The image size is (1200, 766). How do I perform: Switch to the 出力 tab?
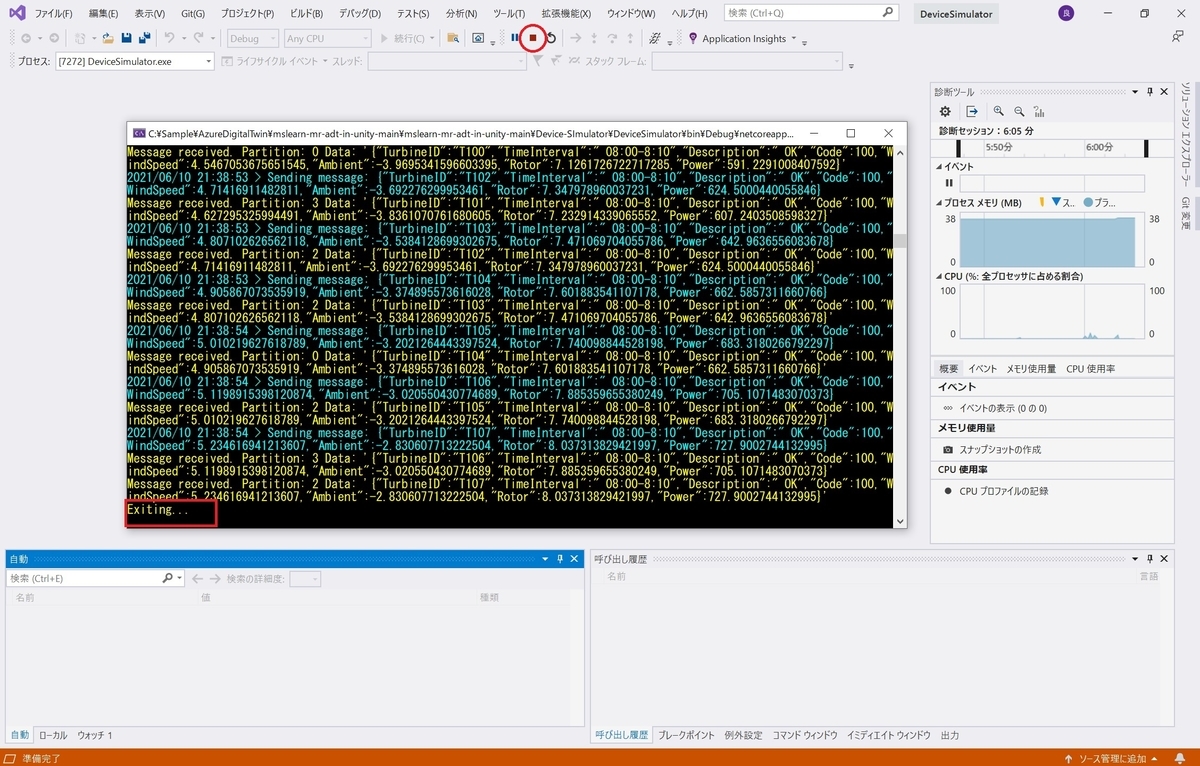point(950,735)
